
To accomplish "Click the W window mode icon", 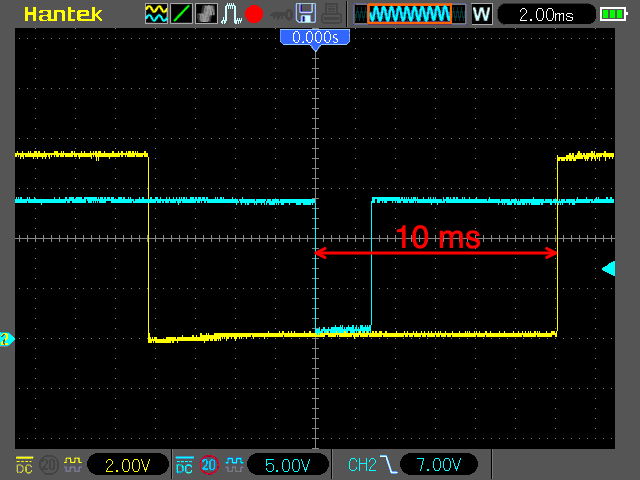I will point(481,14).
